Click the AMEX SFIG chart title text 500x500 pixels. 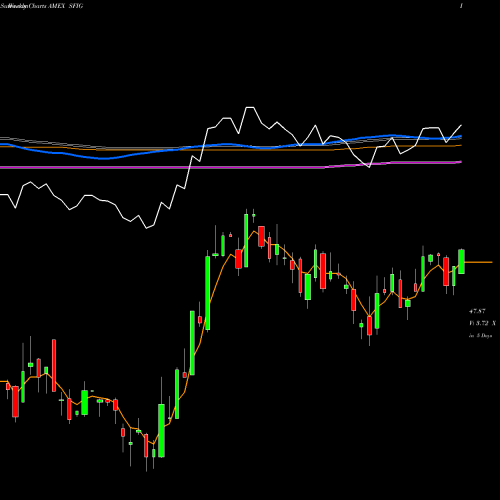65,6
